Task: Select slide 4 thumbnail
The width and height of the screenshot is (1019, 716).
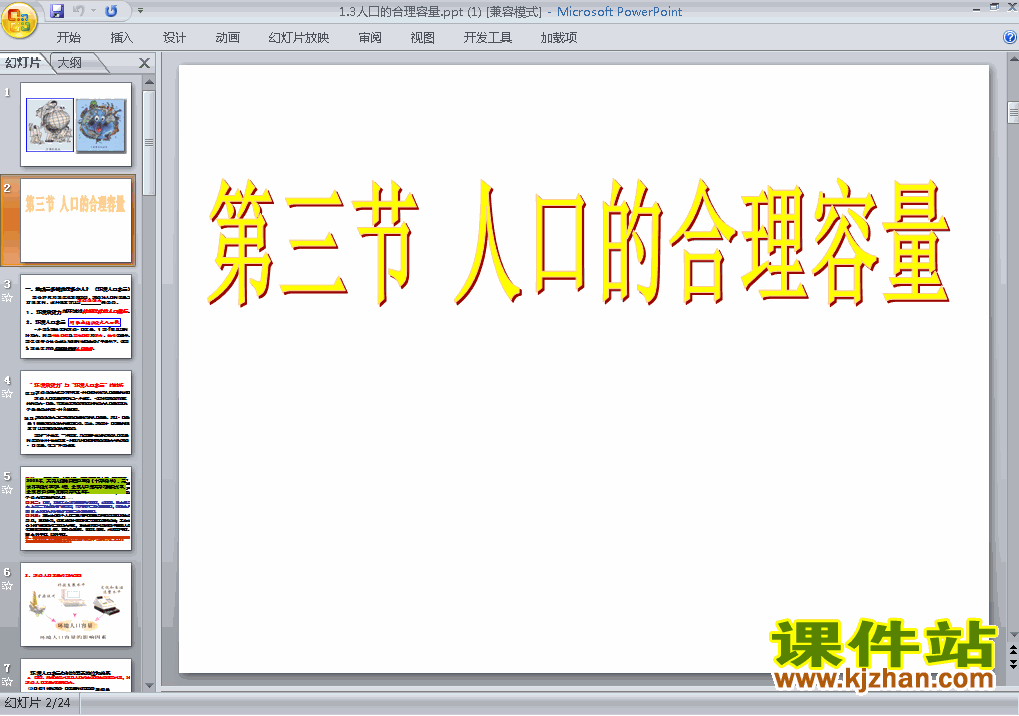Action: tap(76, 413)
